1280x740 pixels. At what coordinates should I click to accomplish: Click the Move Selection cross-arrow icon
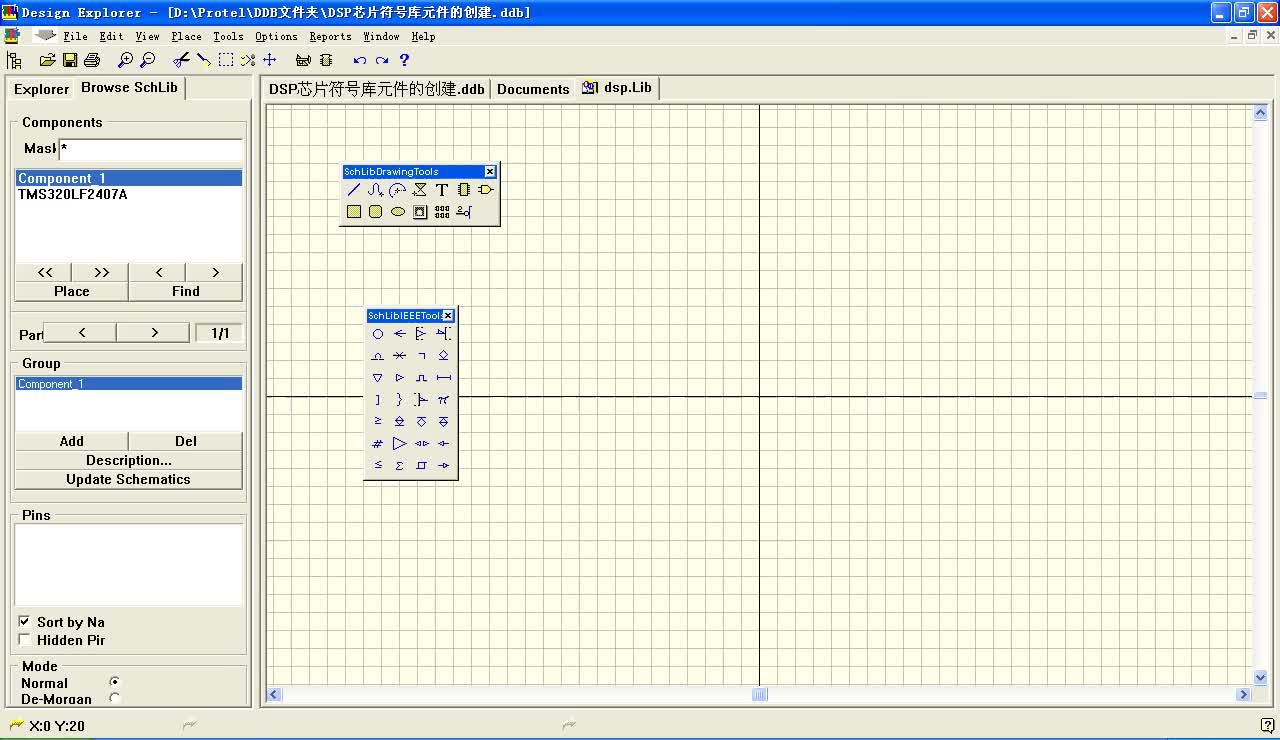tap(269, 61)
